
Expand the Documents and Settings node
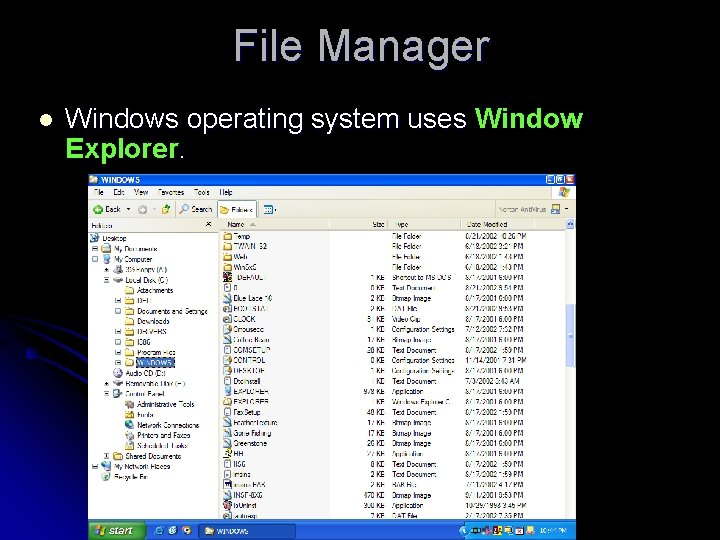pos(118,311)
